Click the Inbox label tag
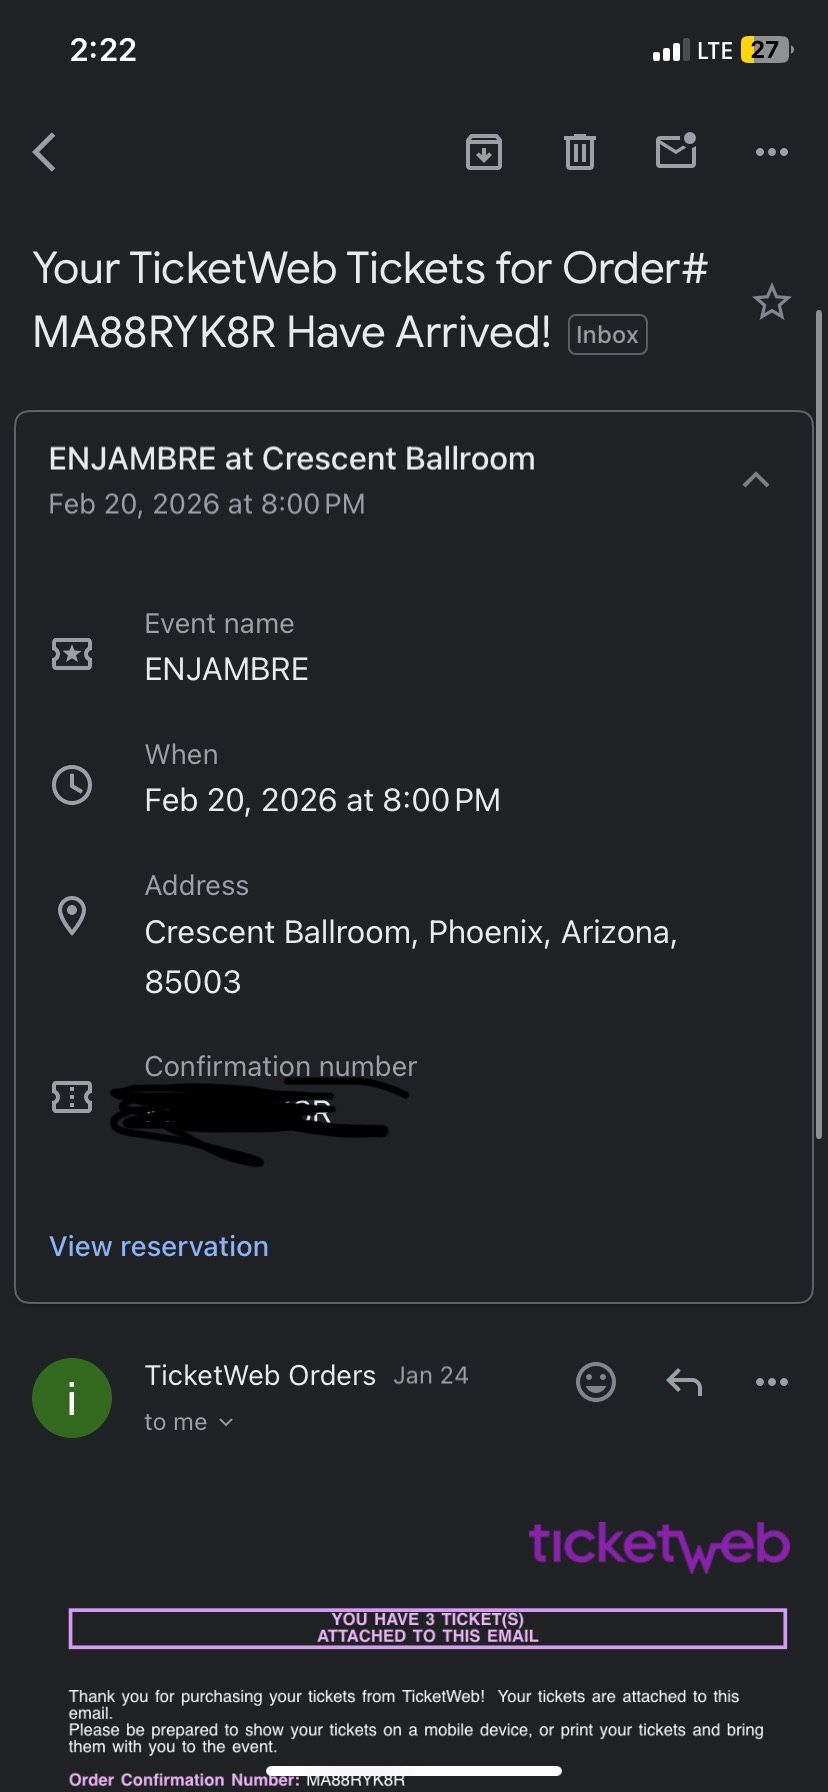Screen dimensions: 828x1792 (x=607, y=335)
